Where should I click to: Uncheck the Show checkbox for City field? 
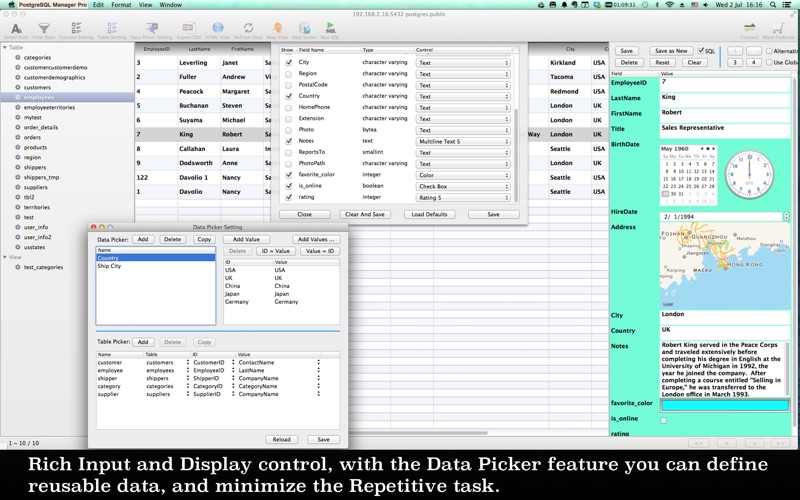(289, 62)
